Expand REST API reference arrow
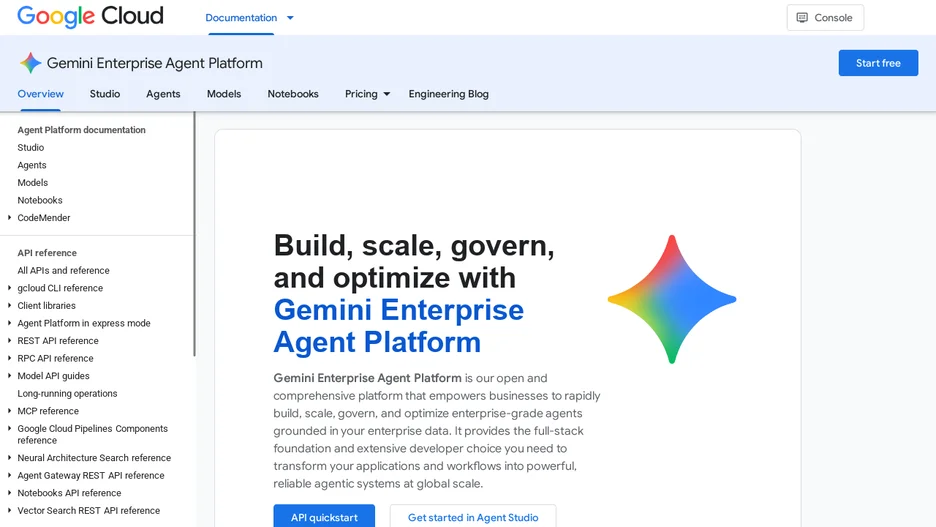The height and width of the screenshot is (527, 936). 10,341
